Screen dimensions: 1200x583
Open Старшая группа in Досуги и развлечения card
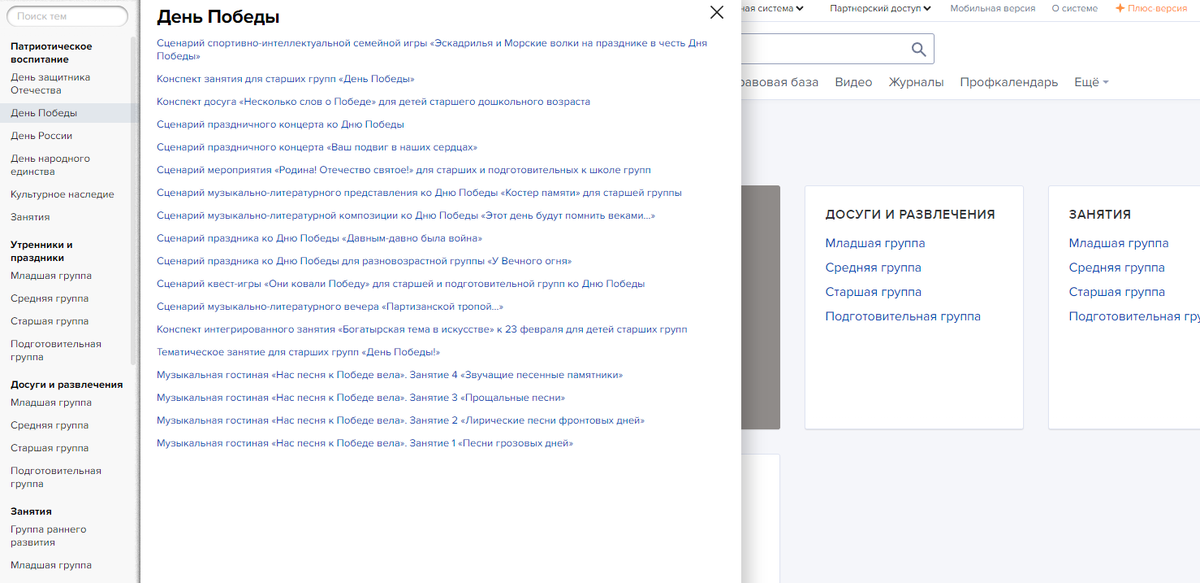pyautogui.click(x=873, y=292)
